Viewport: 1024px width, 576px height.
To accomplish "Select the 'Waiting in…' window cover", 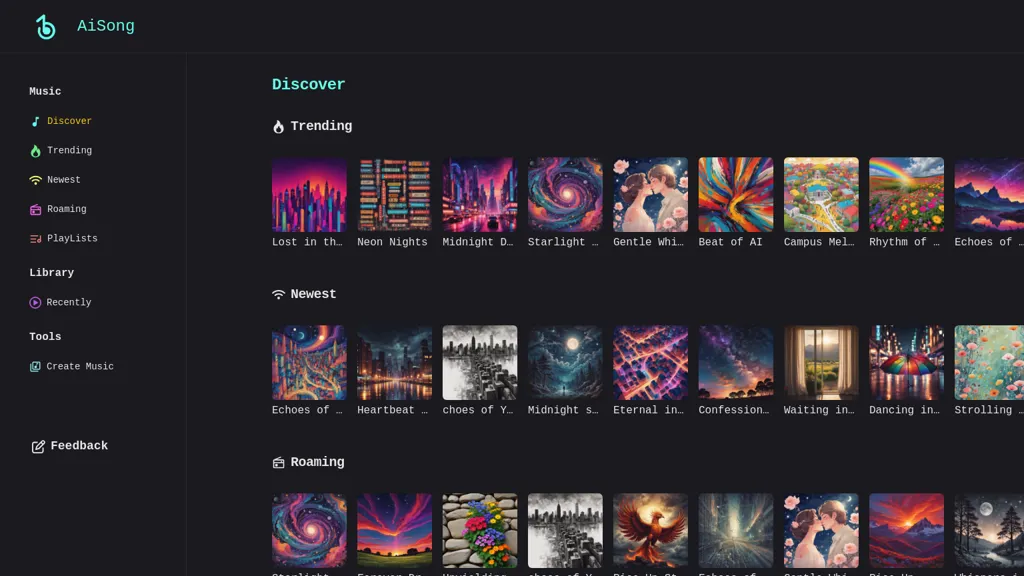I will [x=821, y=362].
